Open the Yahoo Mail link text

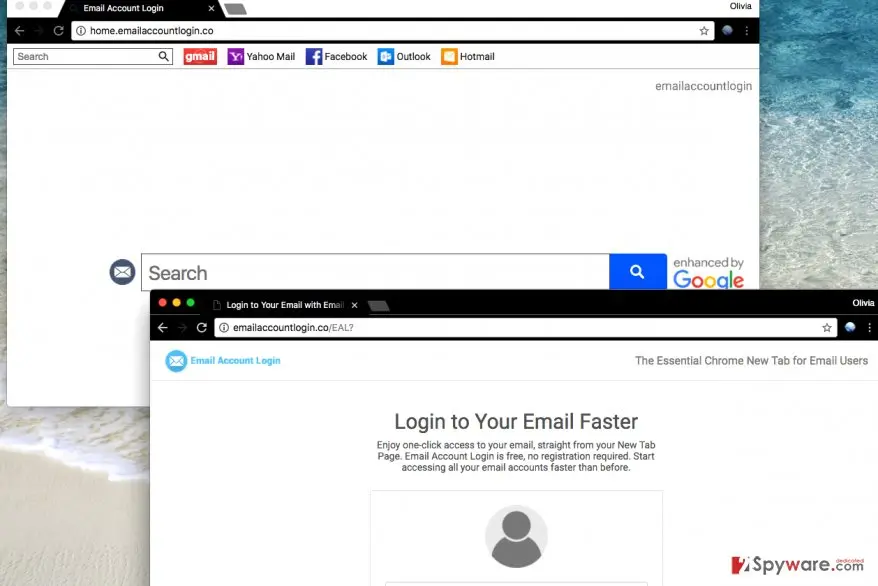click(270, 57)
